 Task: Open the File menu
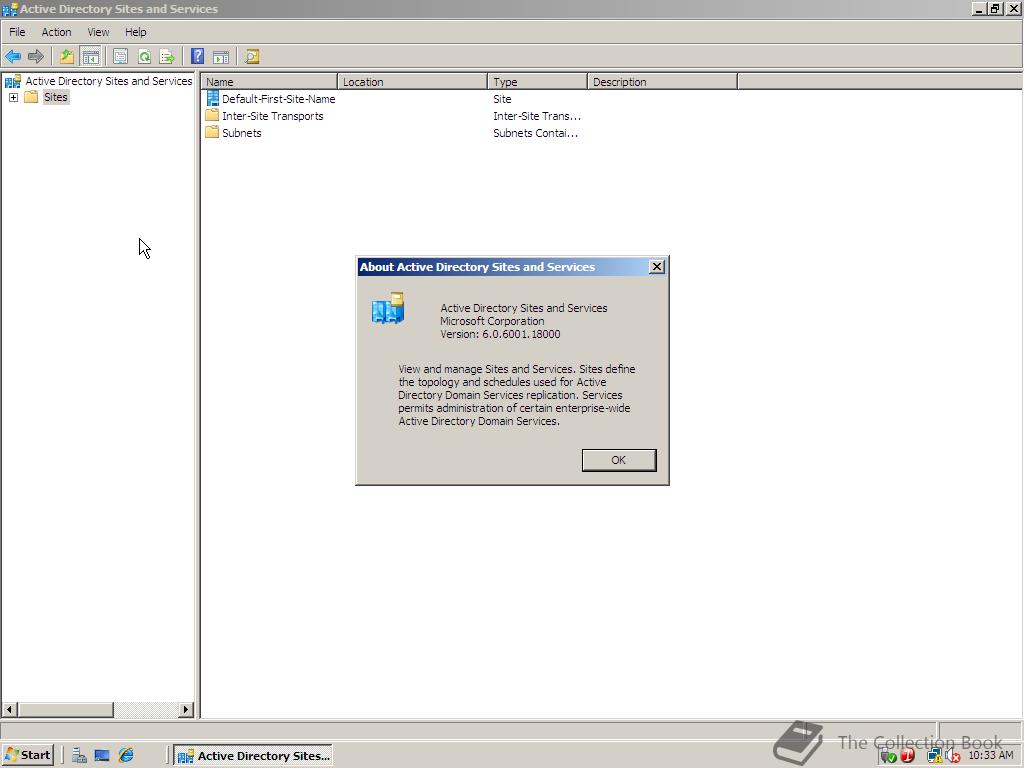click(x=17, y=32)
